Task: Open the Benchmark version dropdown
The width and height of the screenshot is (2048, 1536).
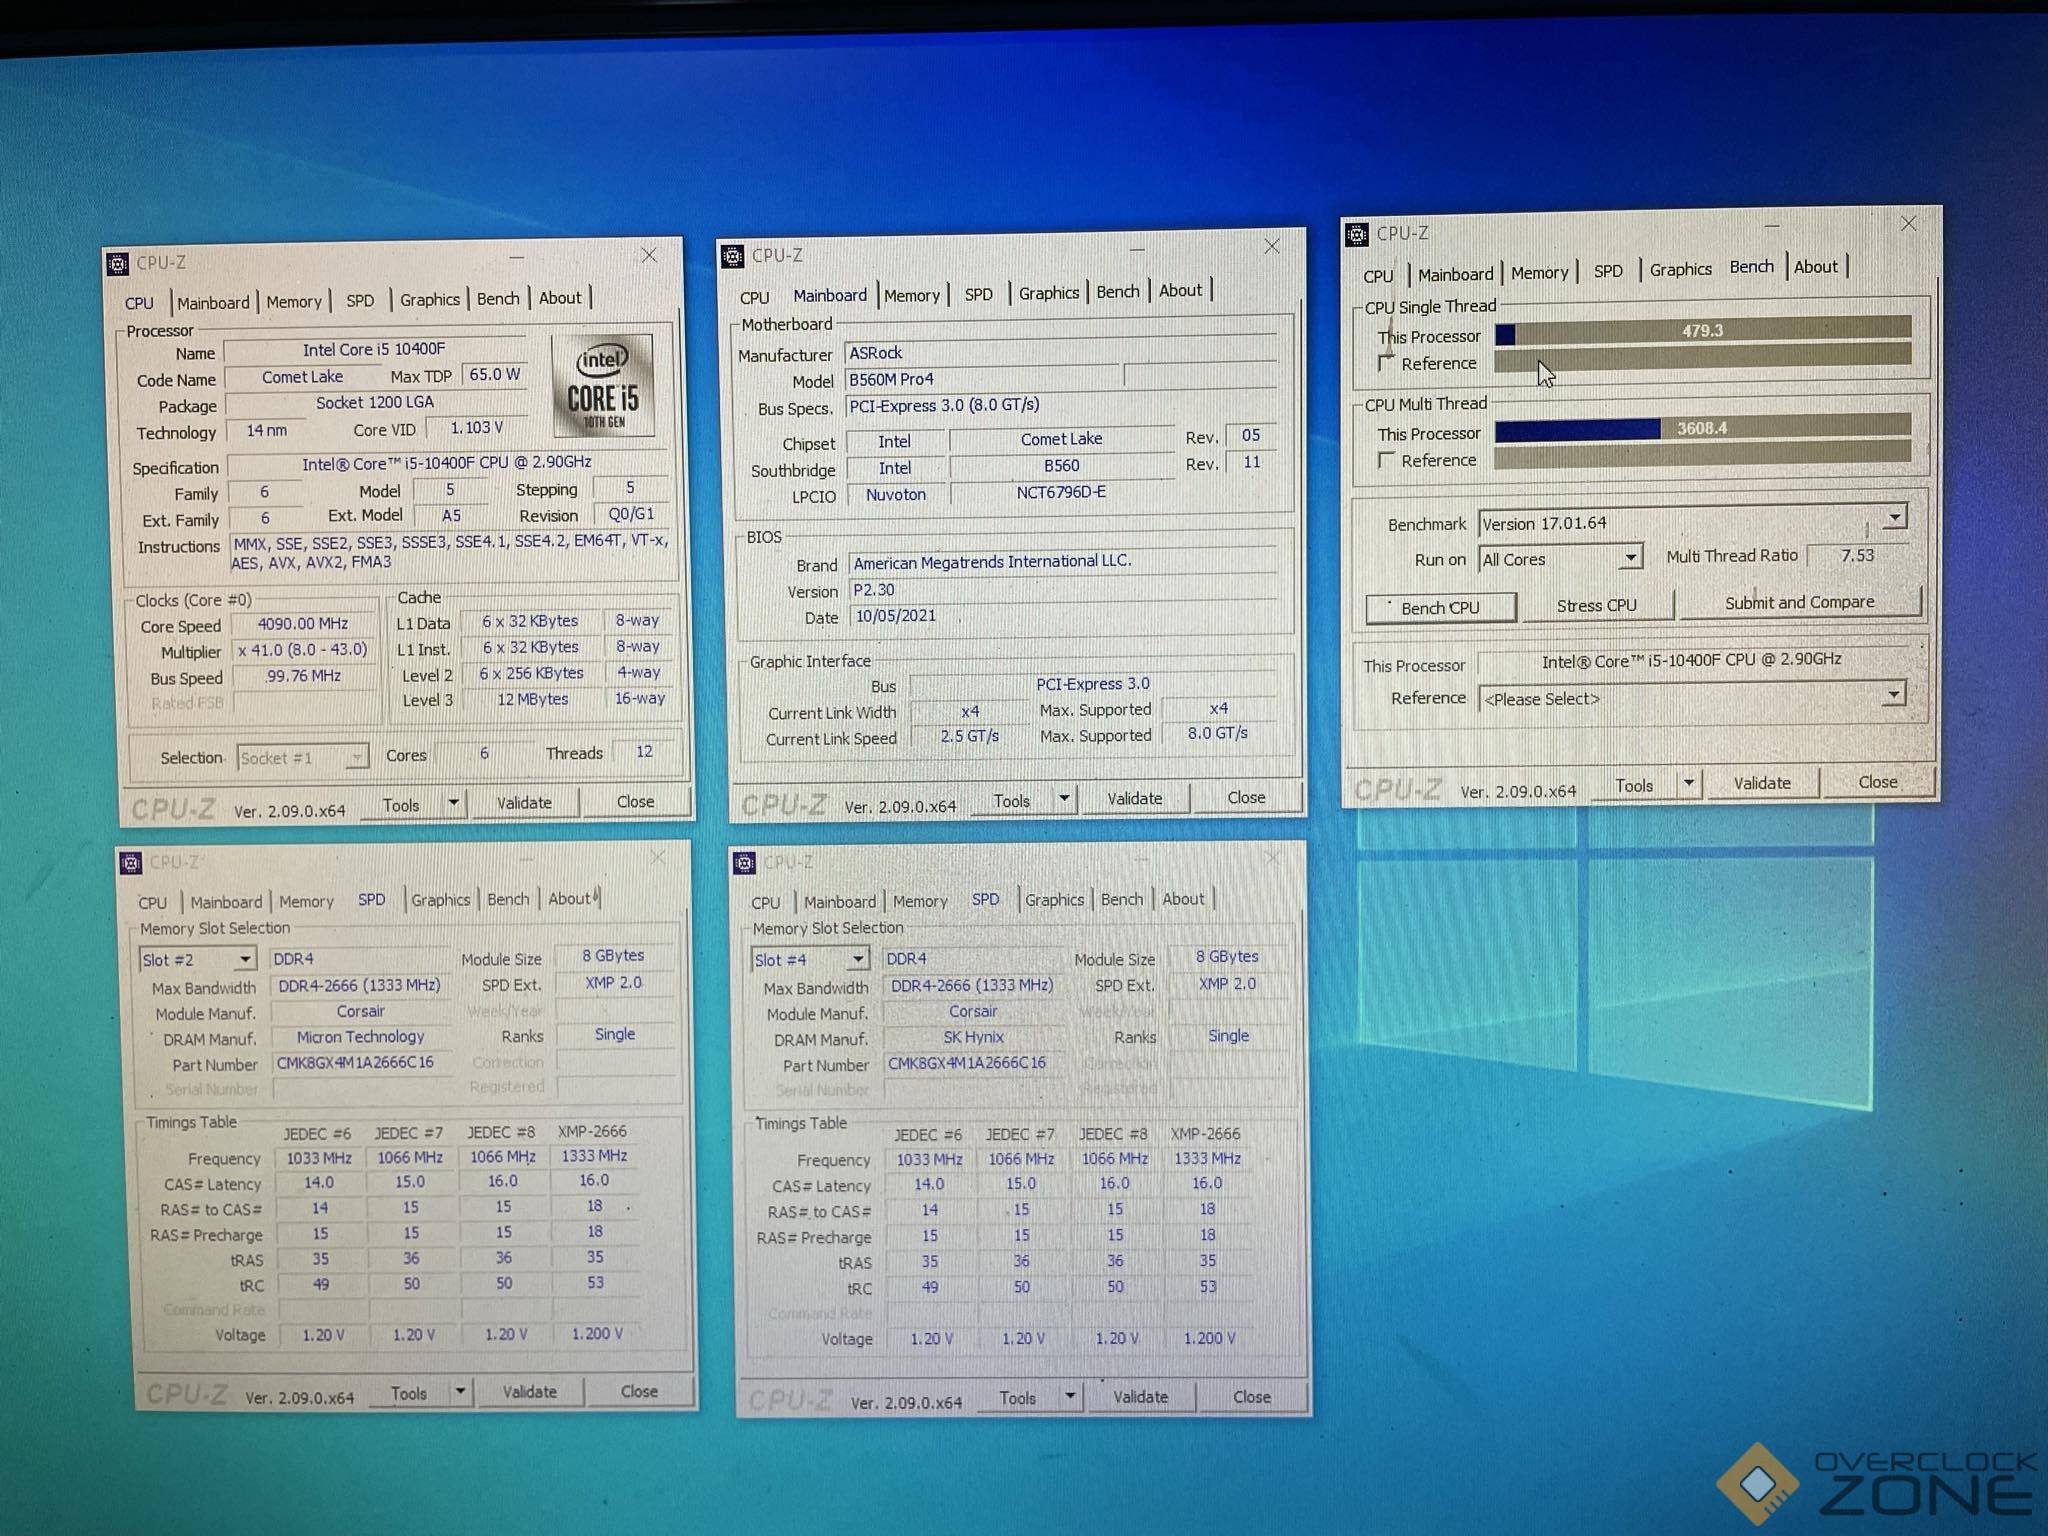Action: tap(1895, 517)
